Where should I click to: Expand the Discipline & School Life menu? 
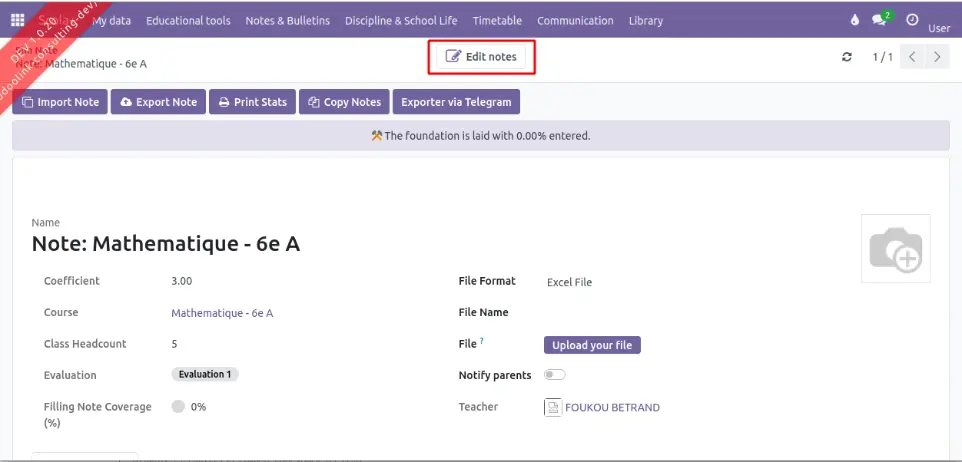pyautogui.click(x=401, y=20)
